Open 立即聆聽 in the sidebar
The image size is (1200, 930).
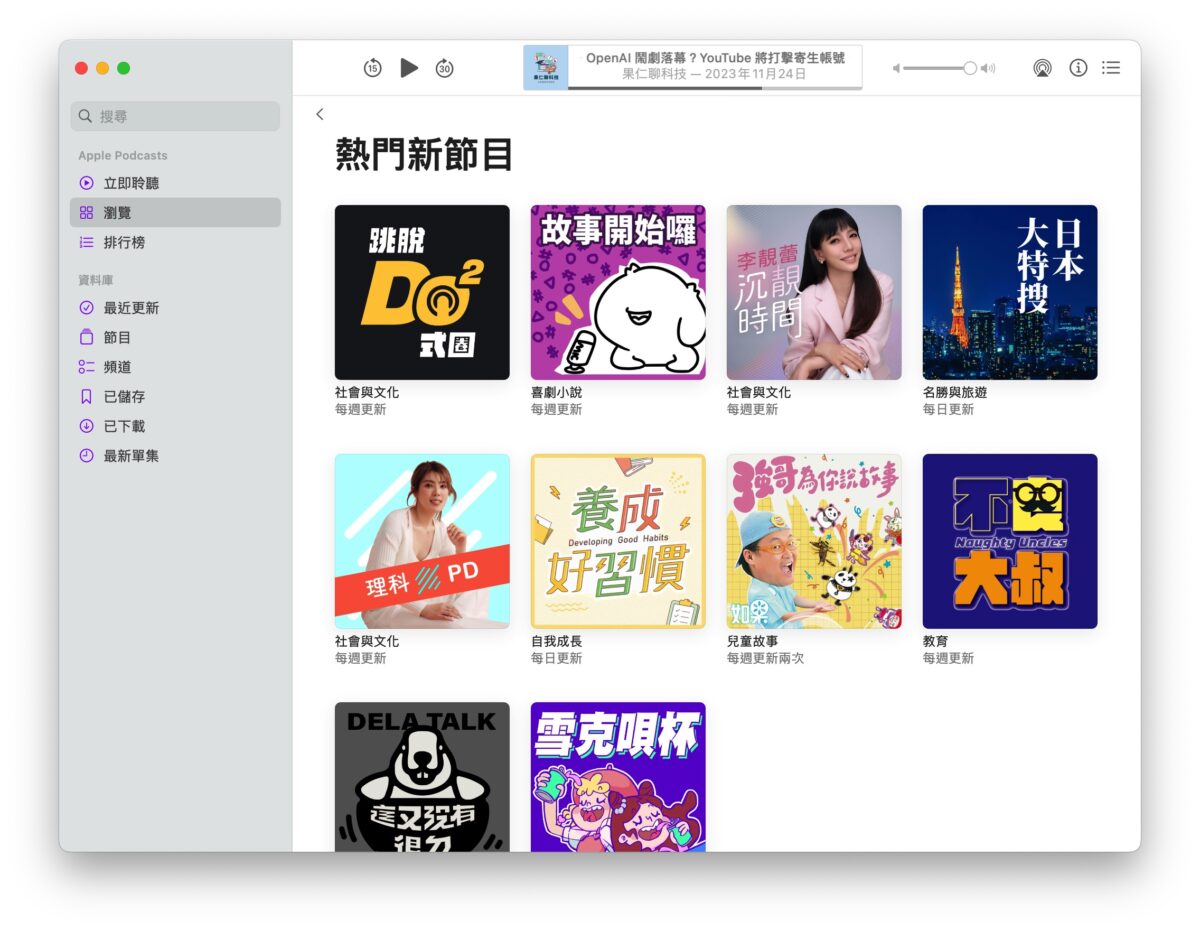coord(175,183)
